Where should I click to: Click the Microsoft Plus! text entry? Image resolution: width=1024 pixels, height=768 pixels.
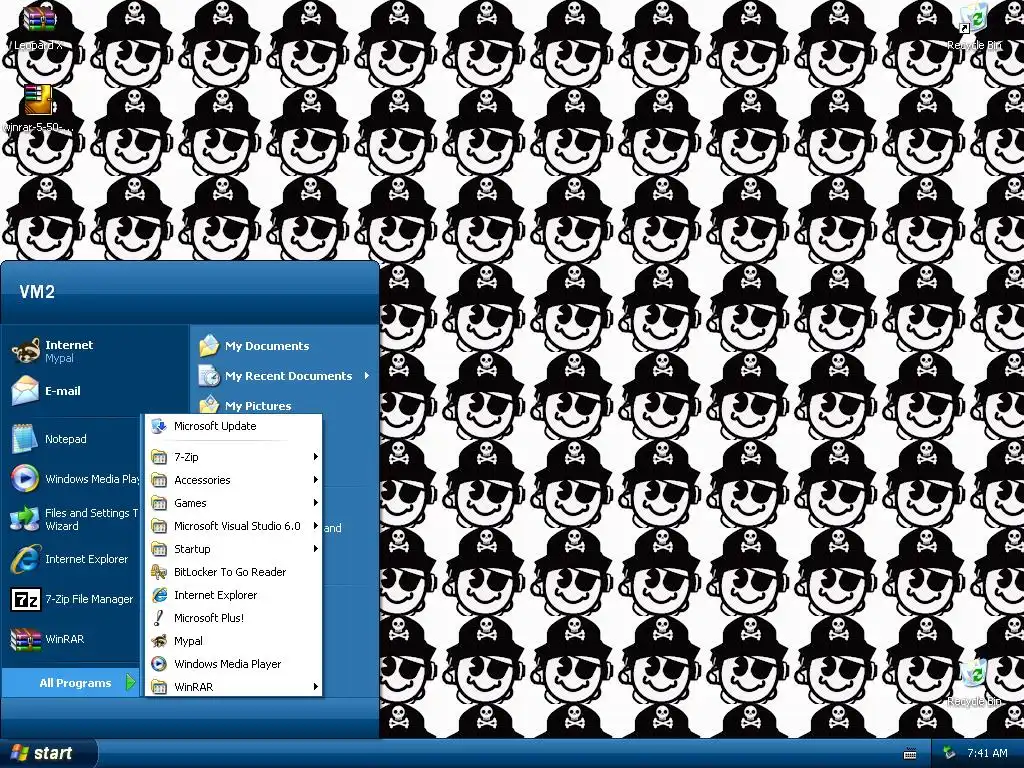209,618
